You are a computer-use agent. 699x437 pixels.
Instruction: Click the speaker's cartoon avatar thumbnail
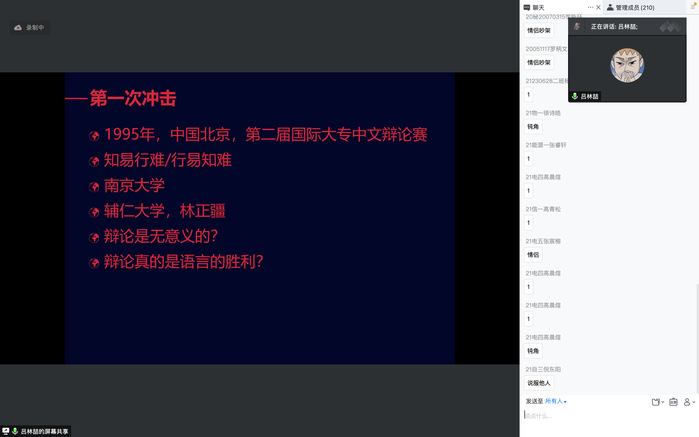pyautogui.click(x=627, y=65)
